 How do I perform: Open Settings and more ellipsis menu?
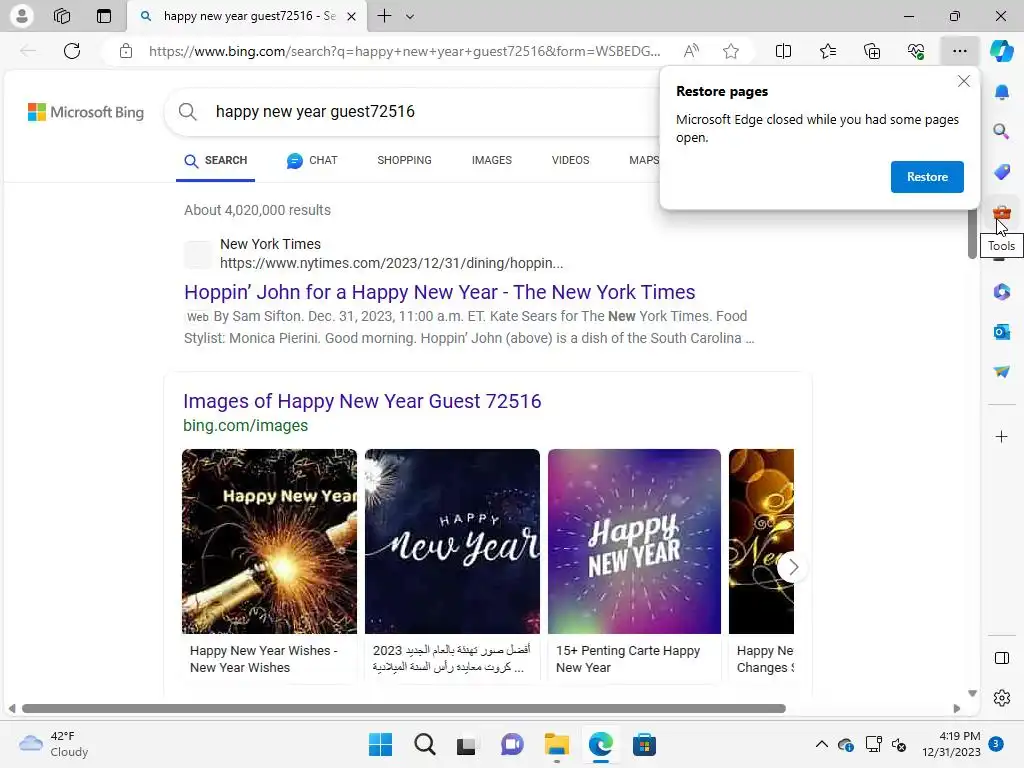click(x=959, y=51)
